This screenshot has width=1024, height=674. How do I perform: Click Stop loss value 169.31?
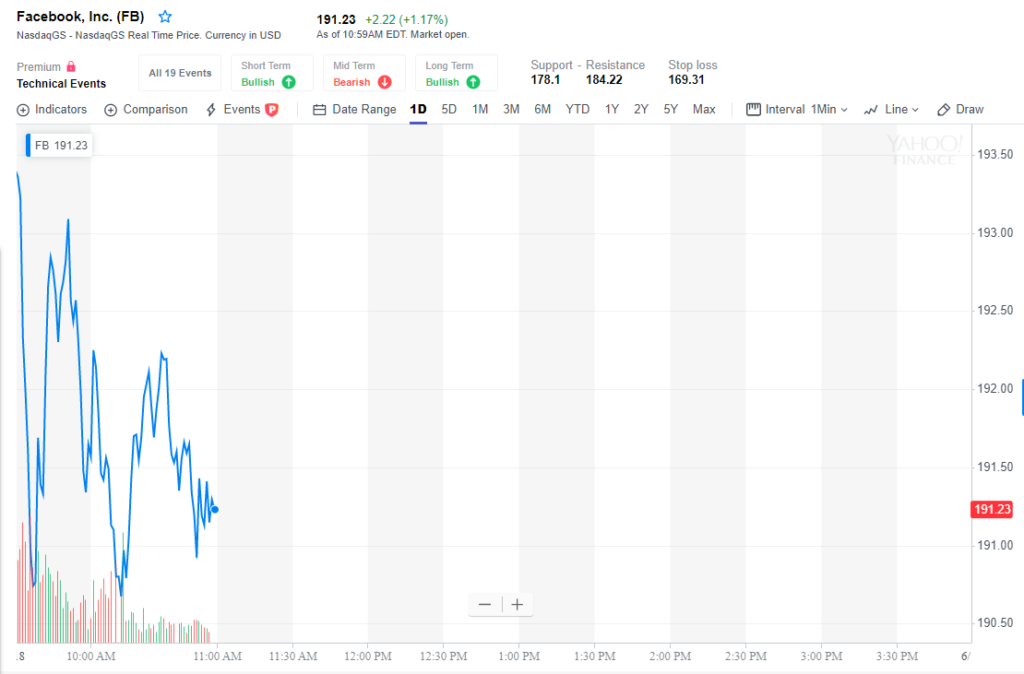pos(686,80)
